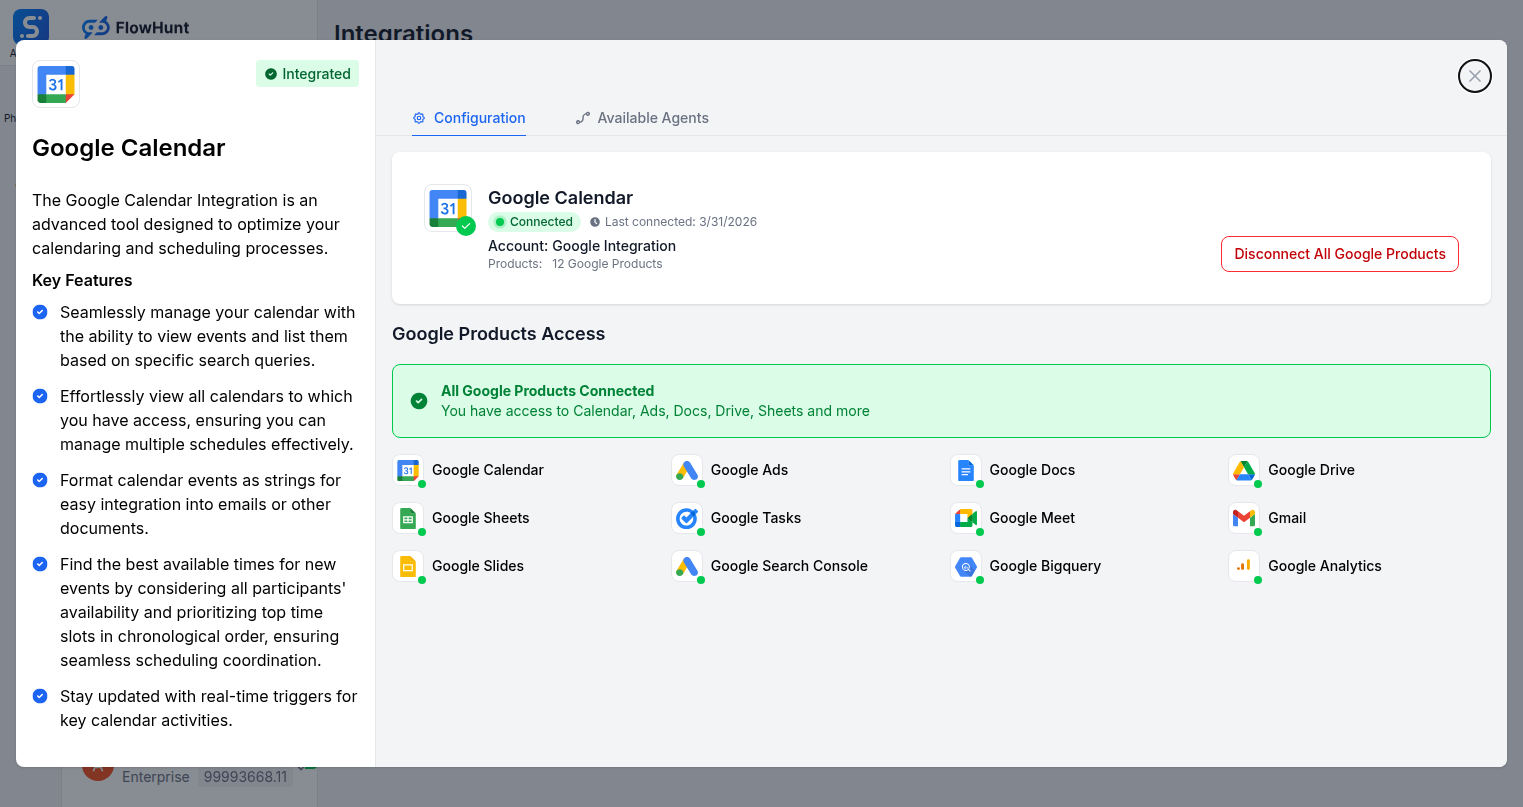
Task: Open the Google Tasks icon
Action: (x=687, y=518)
